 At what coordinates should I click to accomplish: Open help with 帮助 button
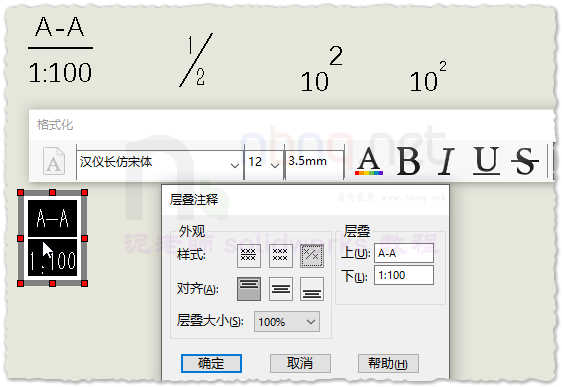tap(388, 363)
